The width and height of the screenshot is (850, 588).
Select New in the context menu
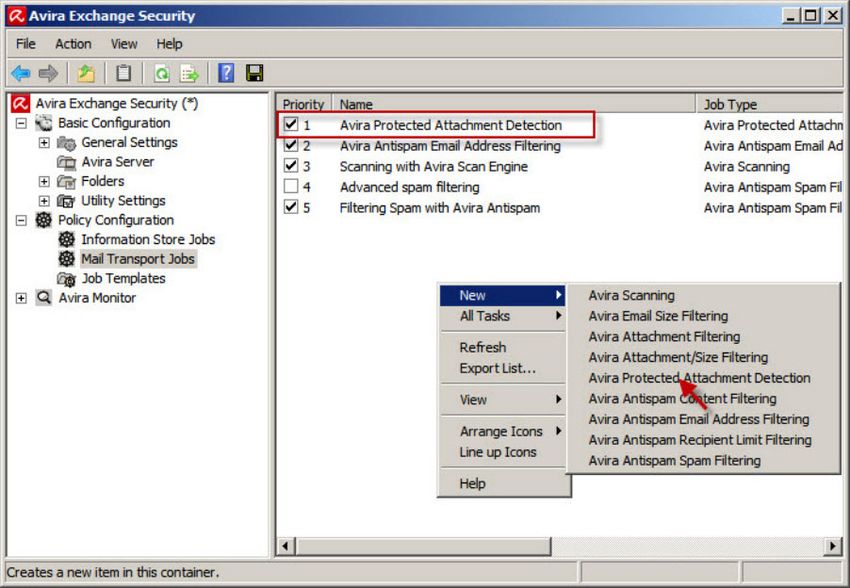tap(503, 295)
